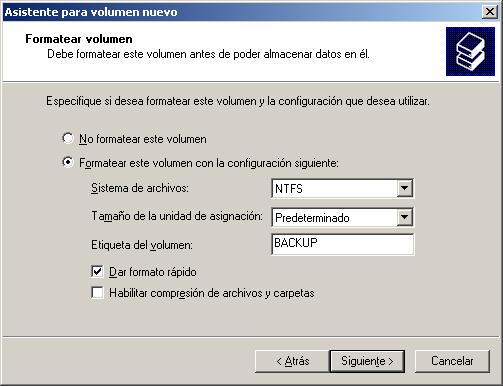The image size is (503, 386).
Task: Continue with the Siguiente button
Action: pos(367,361)
